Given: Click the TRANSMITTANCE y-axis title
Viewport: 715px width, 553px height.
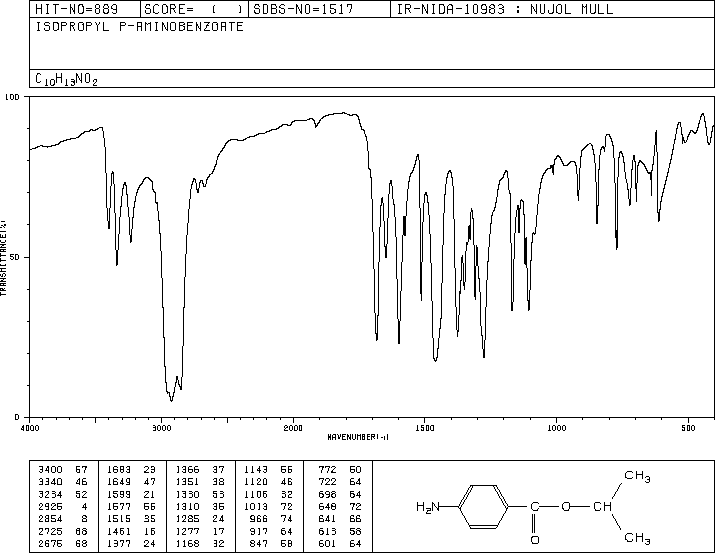Looking at the screenshot, I should [x=3, y=258].
